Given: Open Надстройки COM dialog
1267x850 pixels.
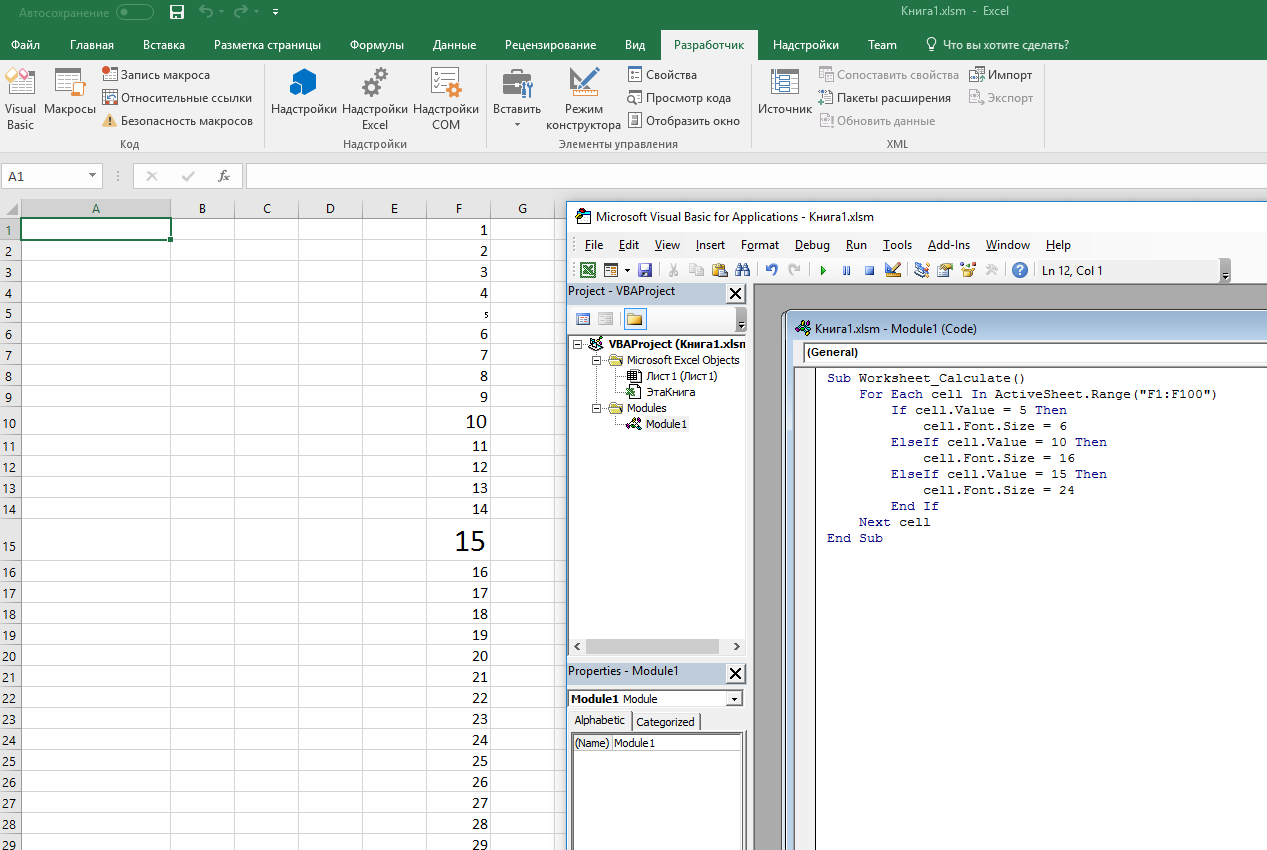Looking at the screenshot, I should pyautogui.click(x=446, y=100).
